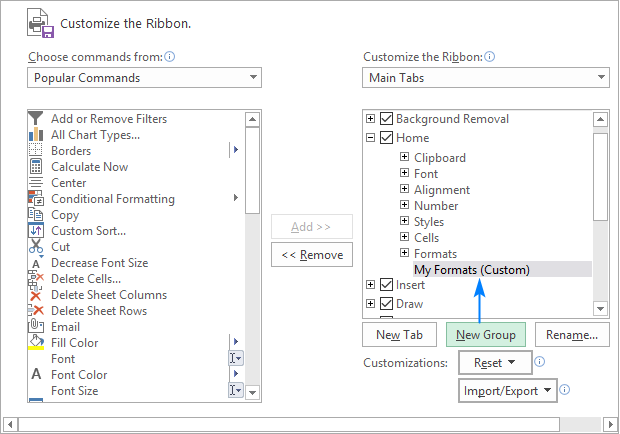The image size is (620, 434).
Task: Select the Delete Sheet Columns icon
Action: coord(36,295)
